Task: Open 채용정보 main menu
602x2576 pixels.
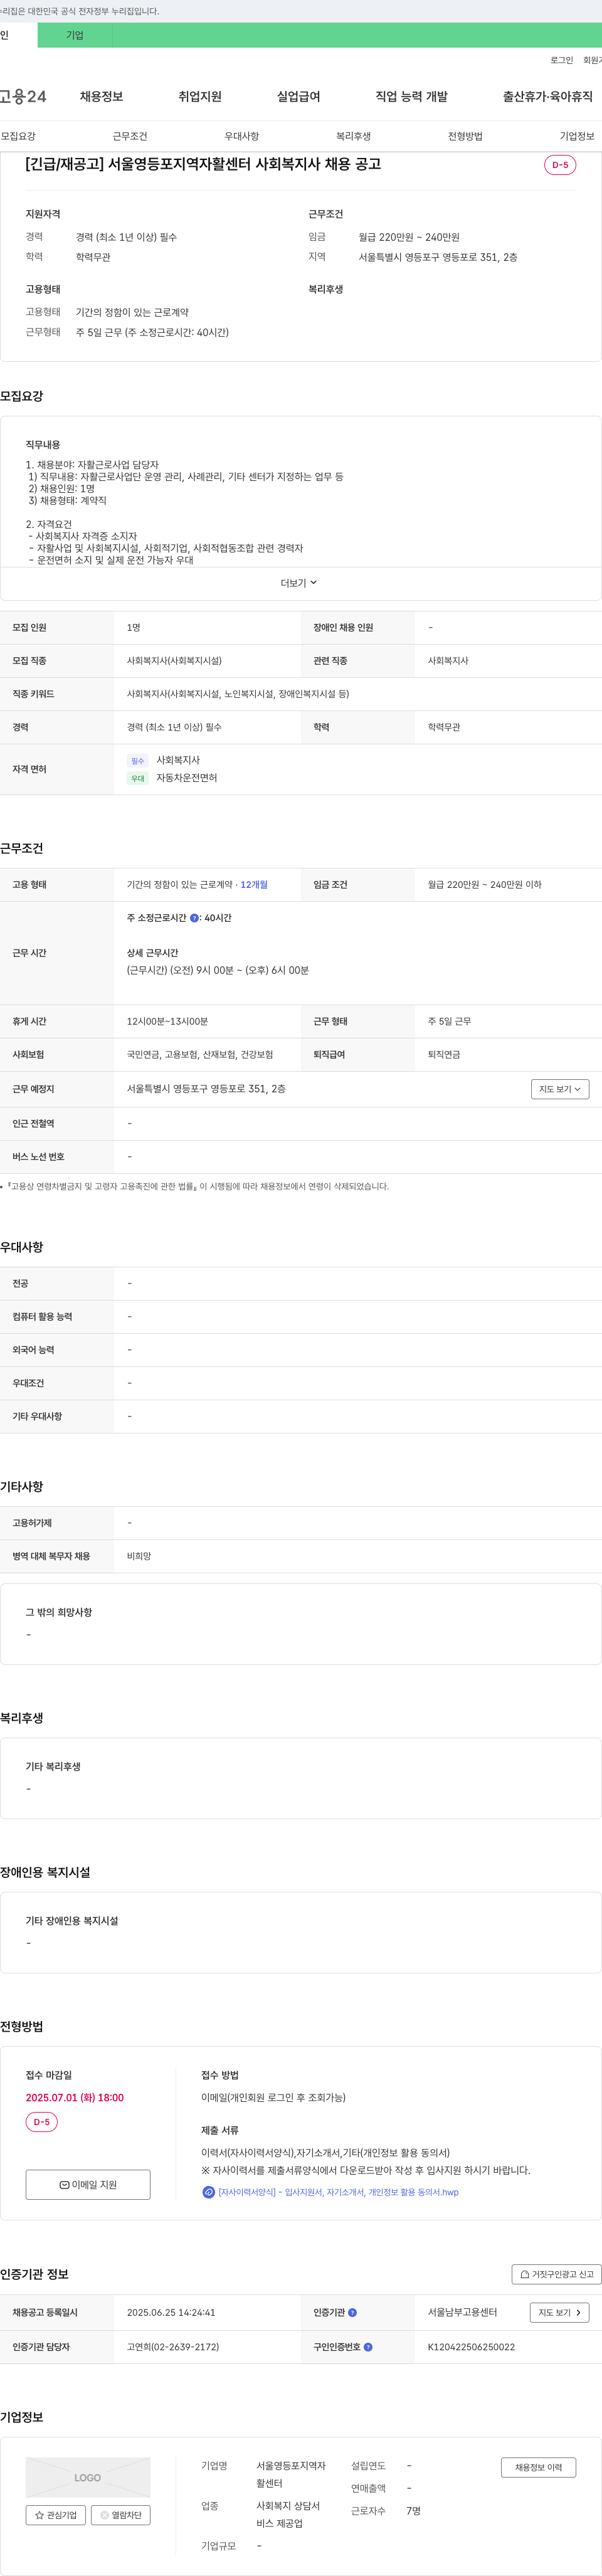Action: (x=101, y=96)
